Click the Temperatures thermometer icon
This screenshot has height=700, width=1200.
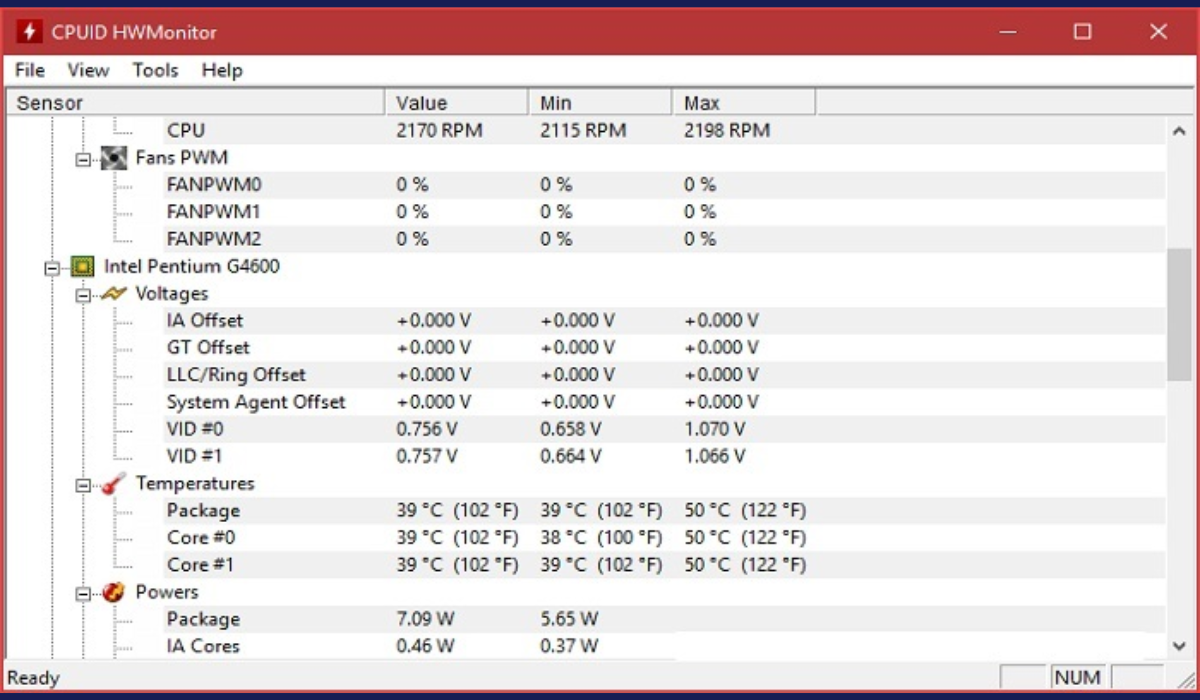[114, 484]
